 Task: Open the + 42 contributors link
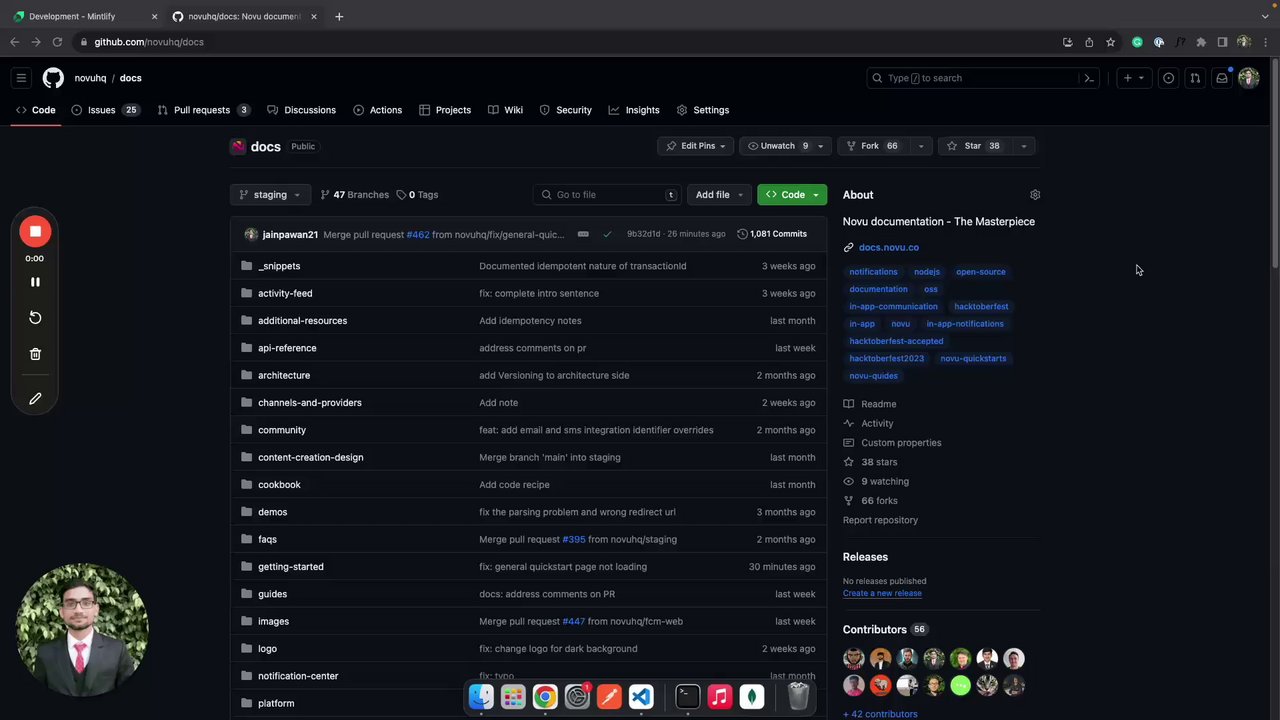coord(880,714)
